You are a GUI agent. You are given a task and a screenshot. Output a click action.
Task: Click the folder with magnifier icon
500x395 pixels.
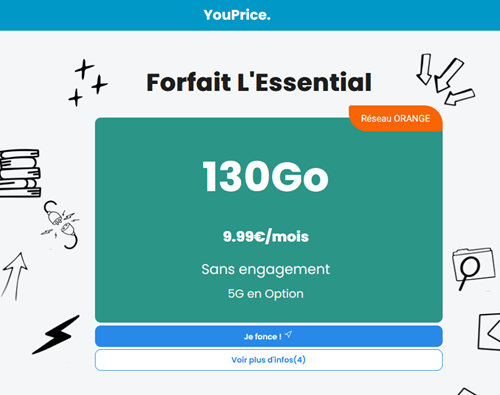pyautogui.click(x=473, y=268)
